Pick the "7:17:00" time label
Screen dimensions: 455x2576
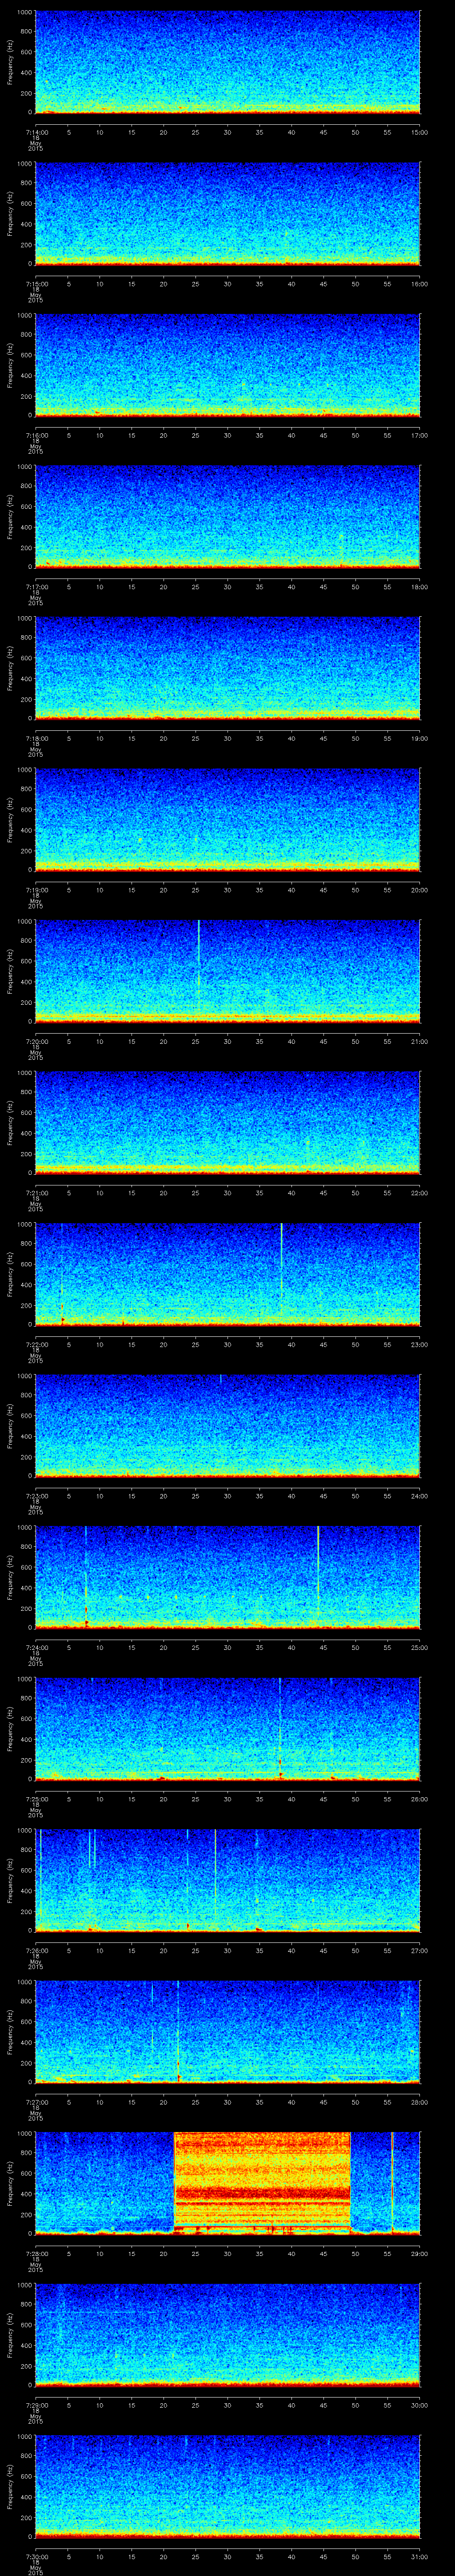pyautogui.click(x=36, y=587)
